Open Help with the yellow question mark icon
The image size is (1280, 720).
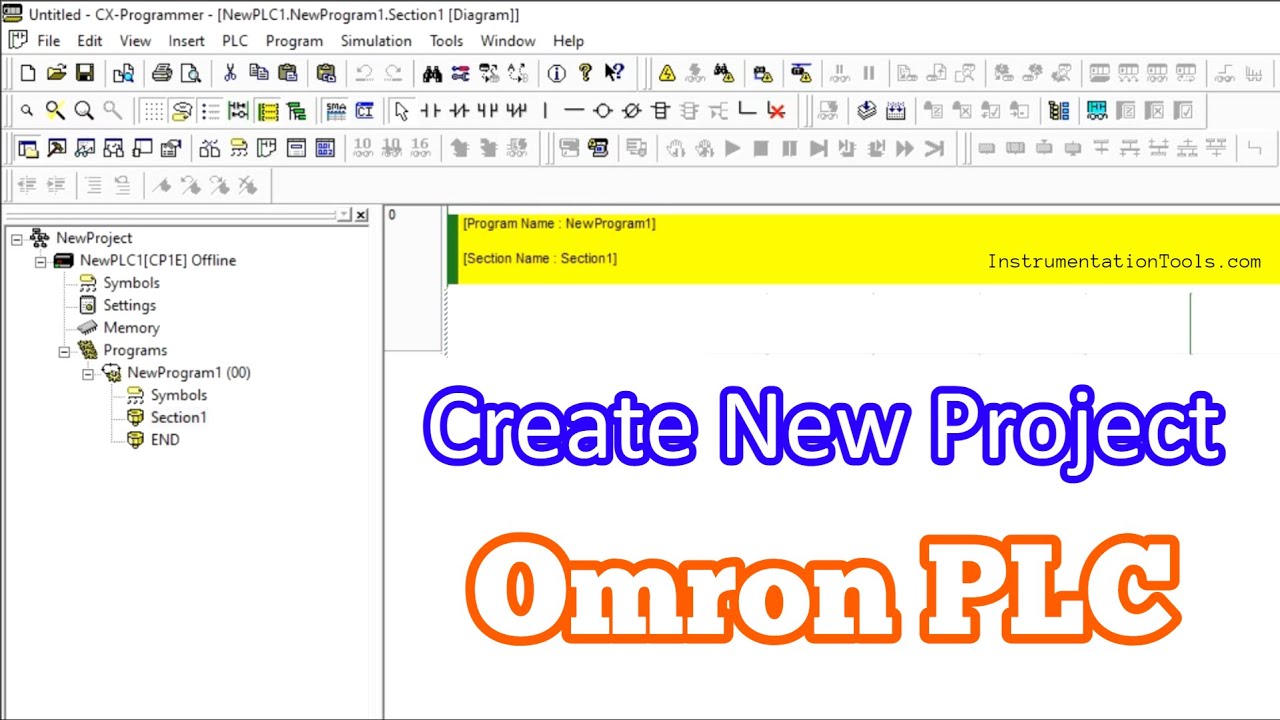[x=585, y=73]
